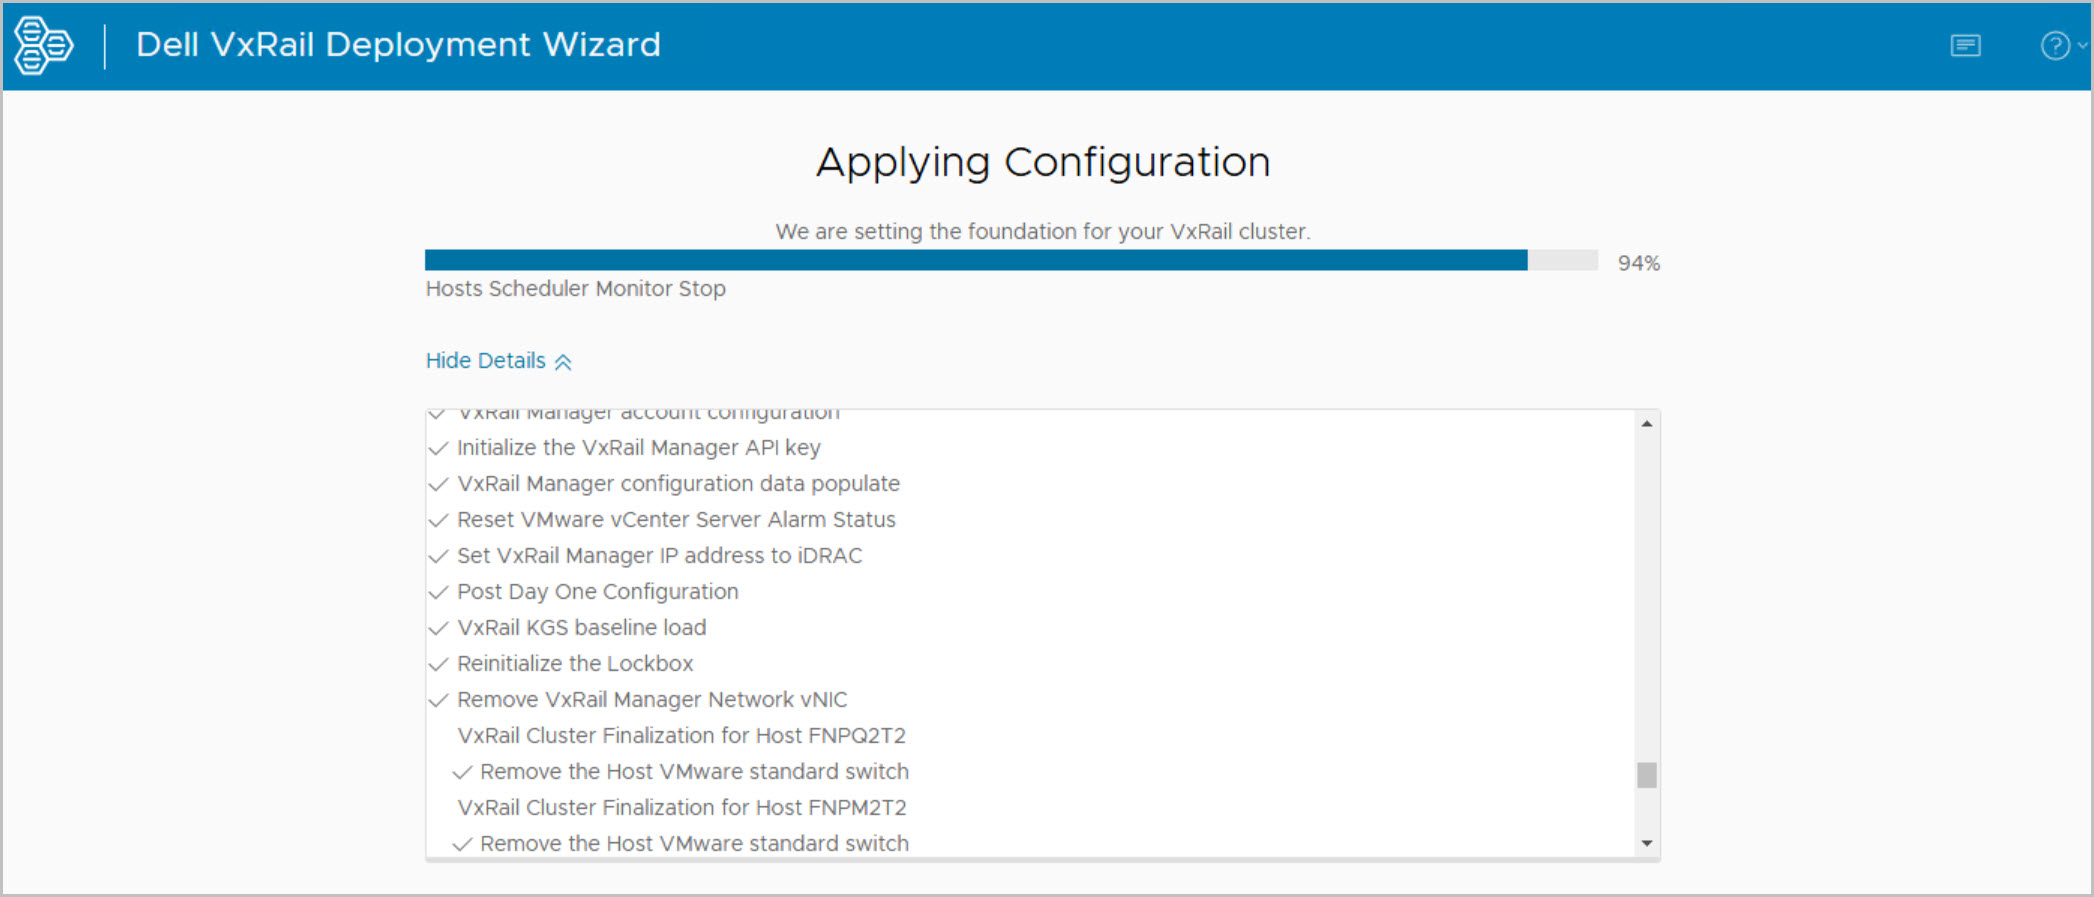The height and width of the screenshot is (897, 2094).
Task: Click checkmark beside VxRail Manager configuration data populate
Action: click(x=438, y=485)
